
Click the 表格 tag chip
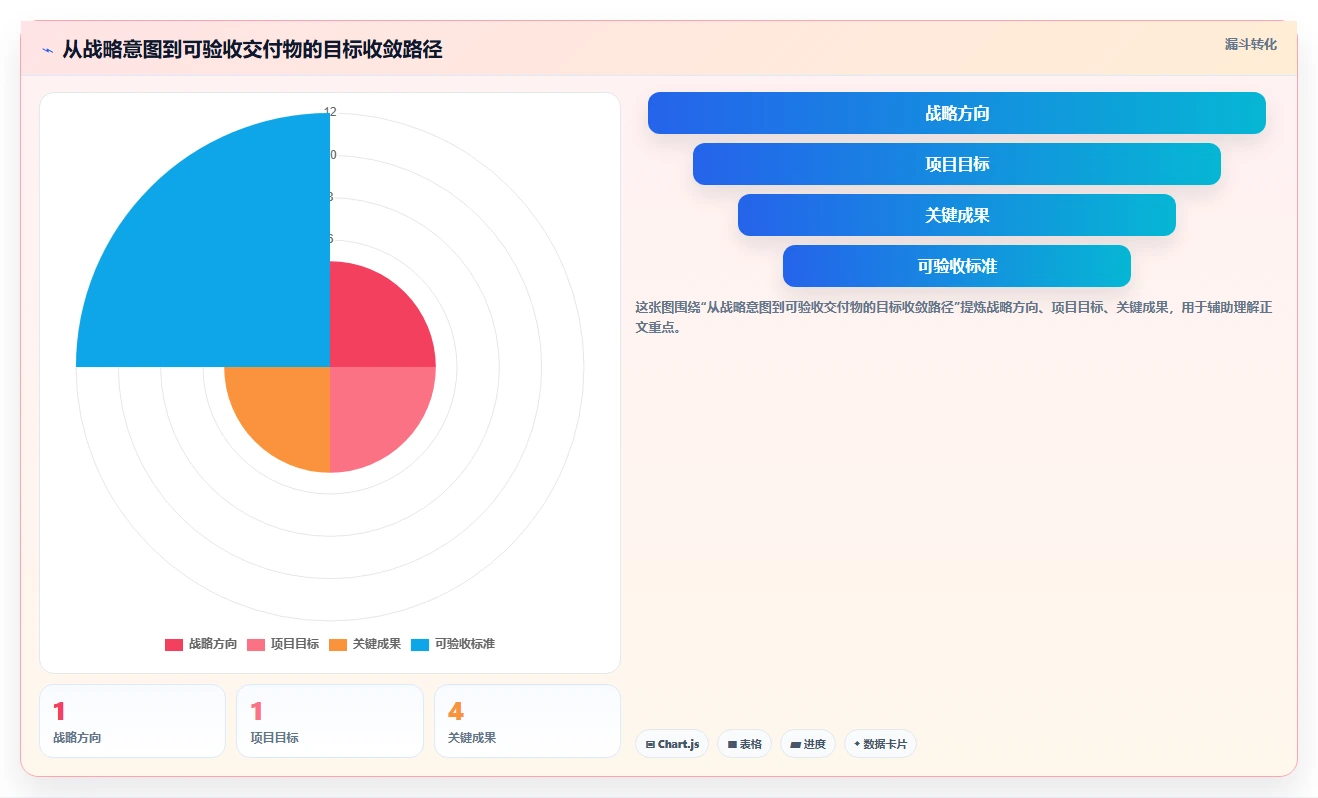tap(744, 744)
